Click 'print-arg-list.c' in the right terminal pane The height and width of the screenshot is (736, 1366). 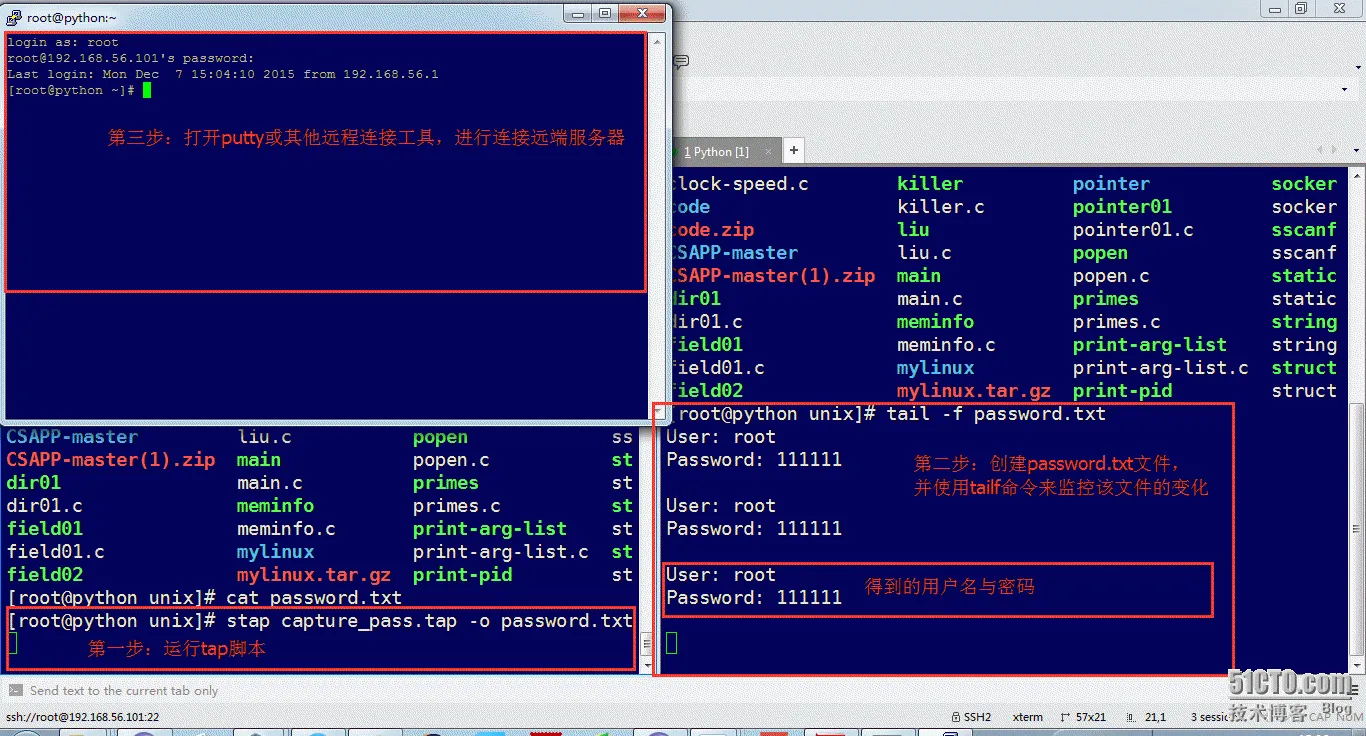pos(1161,368)
